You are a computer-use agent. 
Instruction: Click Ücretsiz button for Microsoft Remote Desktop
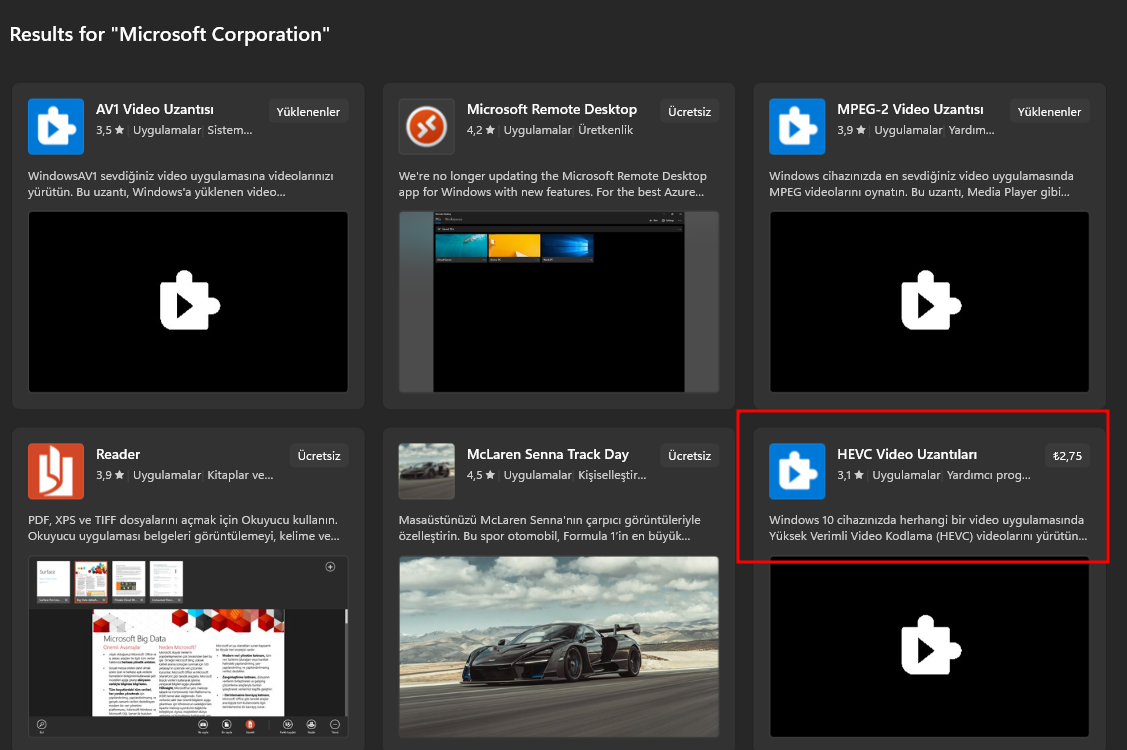[689, 111]
